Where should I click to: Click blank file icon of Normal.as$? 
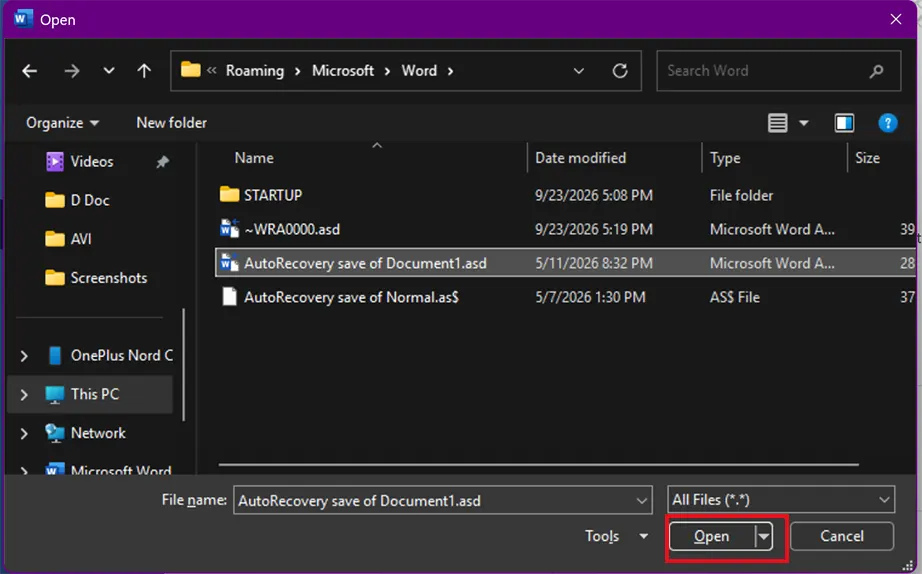coord(229,296)
